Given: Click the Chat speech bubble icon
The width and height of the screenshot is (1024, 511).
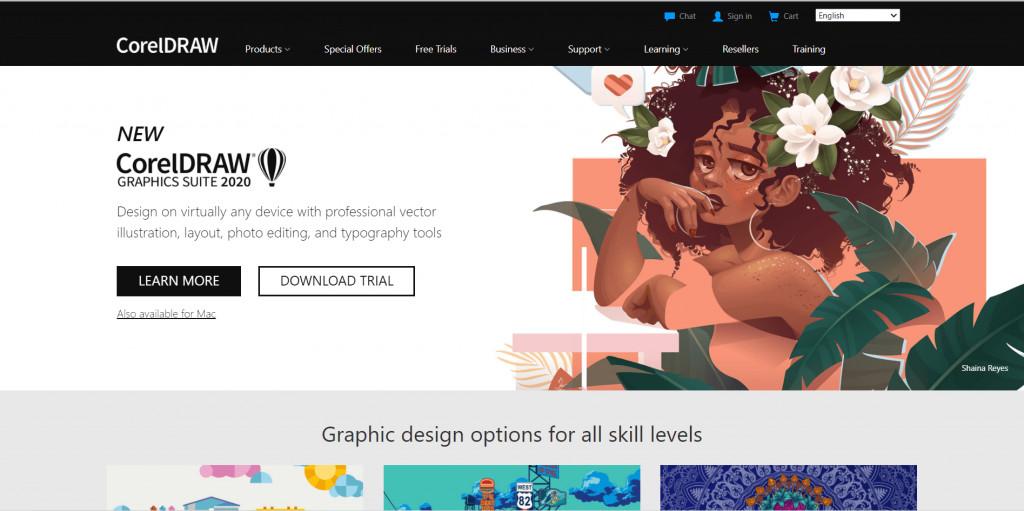Looking at the screenshot, I should (x=669, y=16).
